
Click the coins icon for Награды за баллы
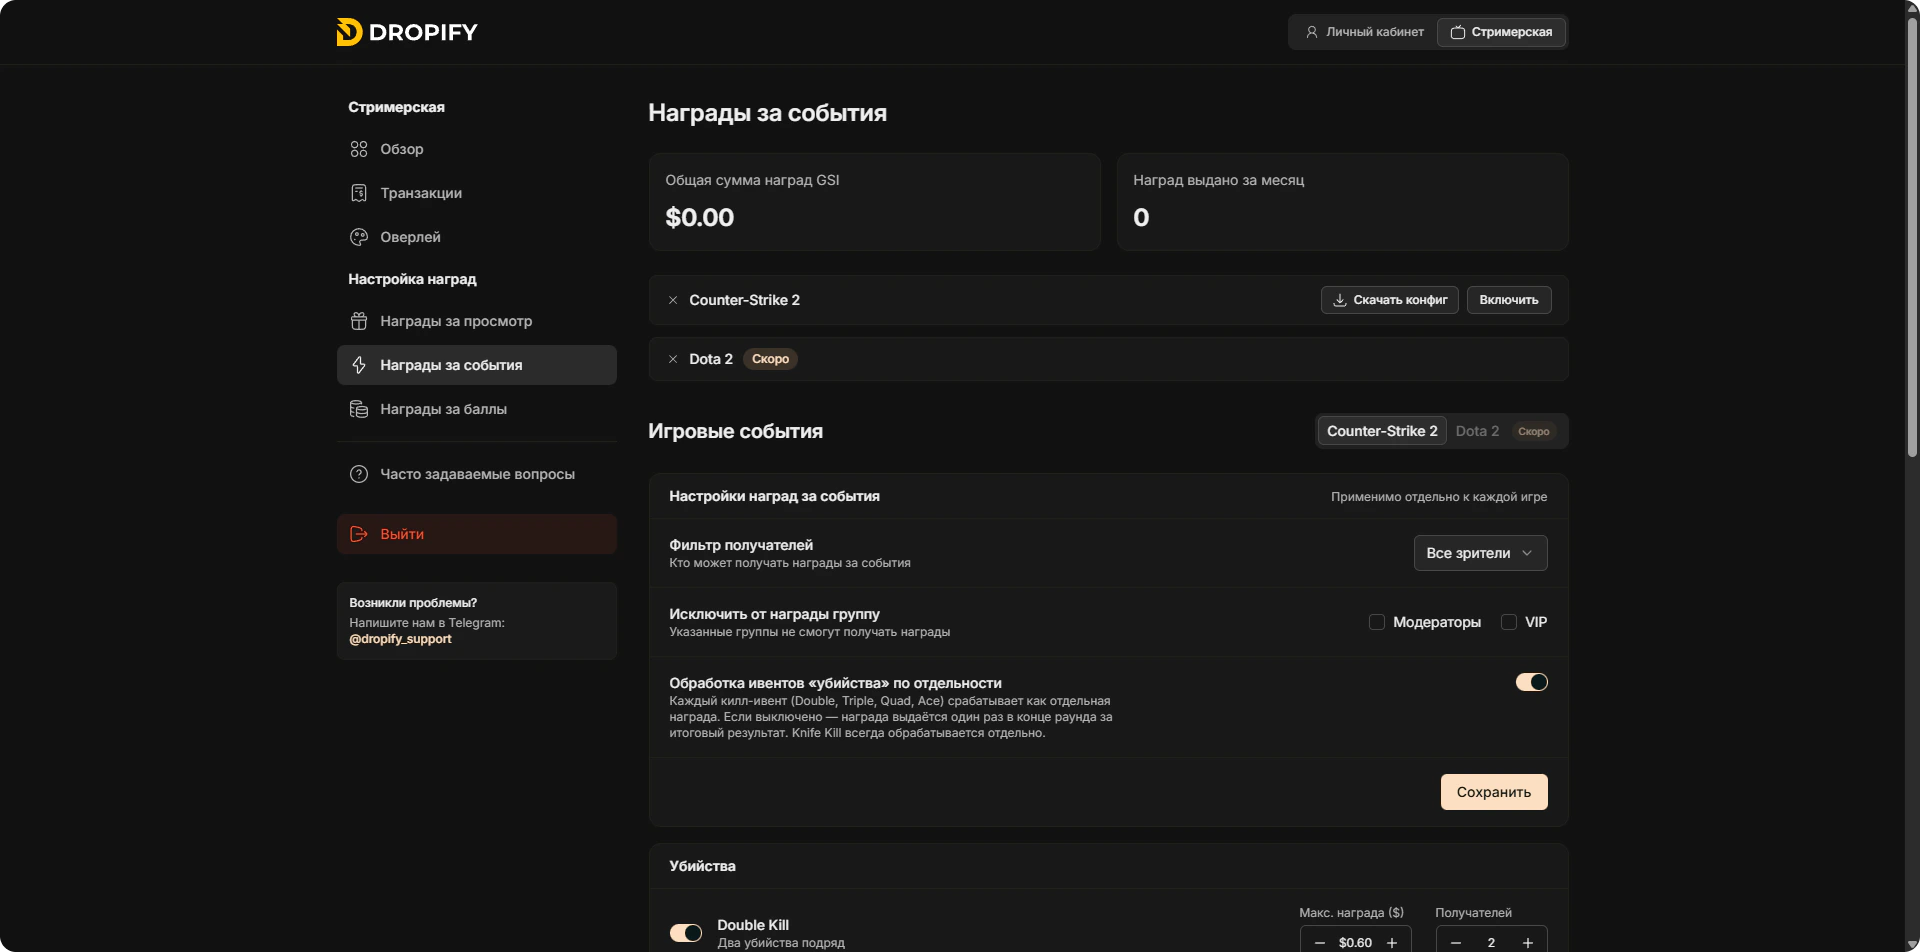[359, 409]
